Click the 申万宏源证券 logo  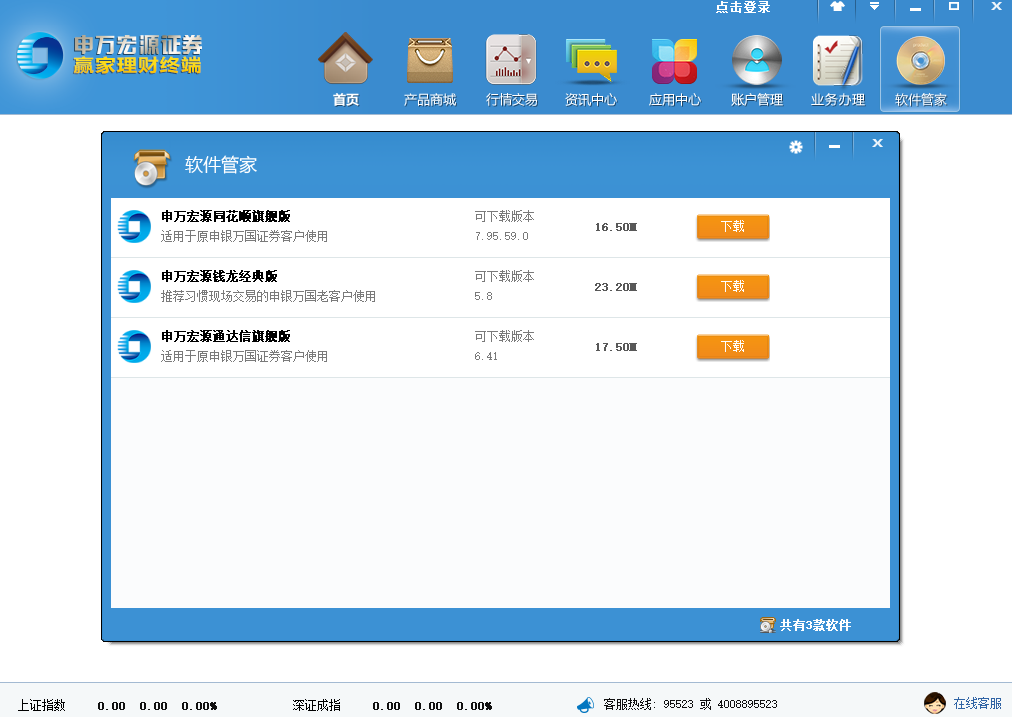109,55
